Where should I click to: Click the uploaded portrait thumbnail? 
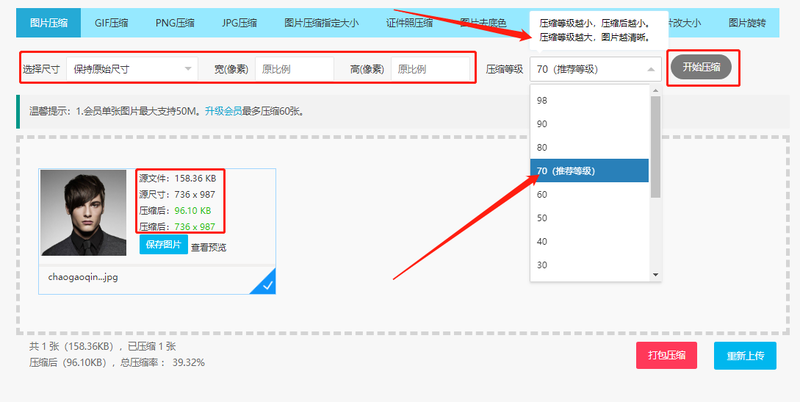pos(84,213)
